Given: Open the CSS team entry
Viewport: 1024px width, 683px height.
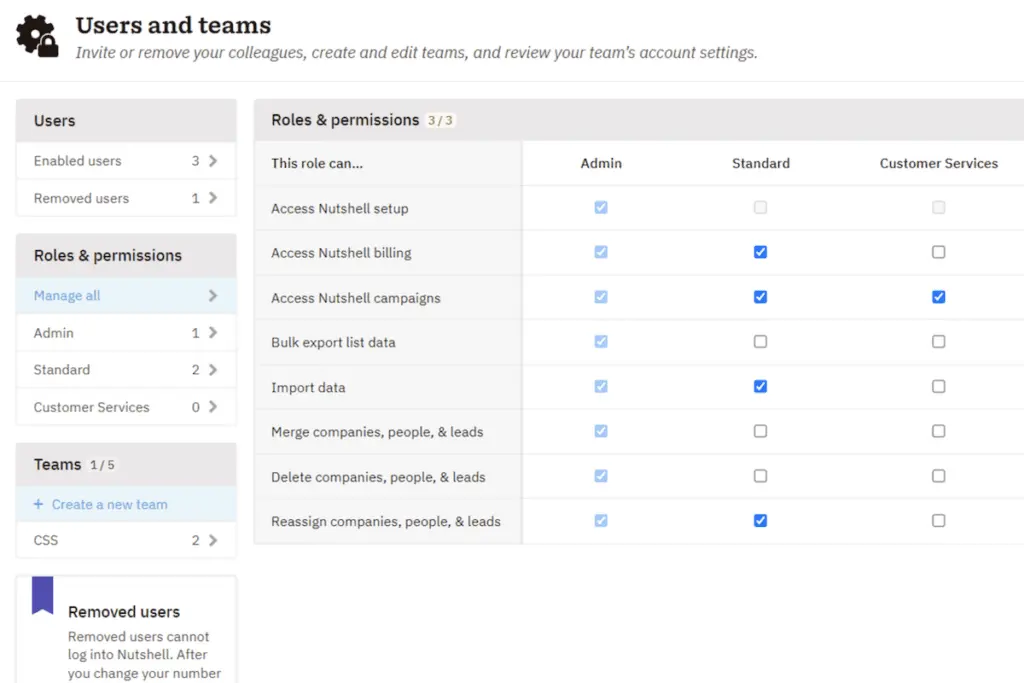Looking at the screenshot, I should pyautogui.click(x=126, y=540).
